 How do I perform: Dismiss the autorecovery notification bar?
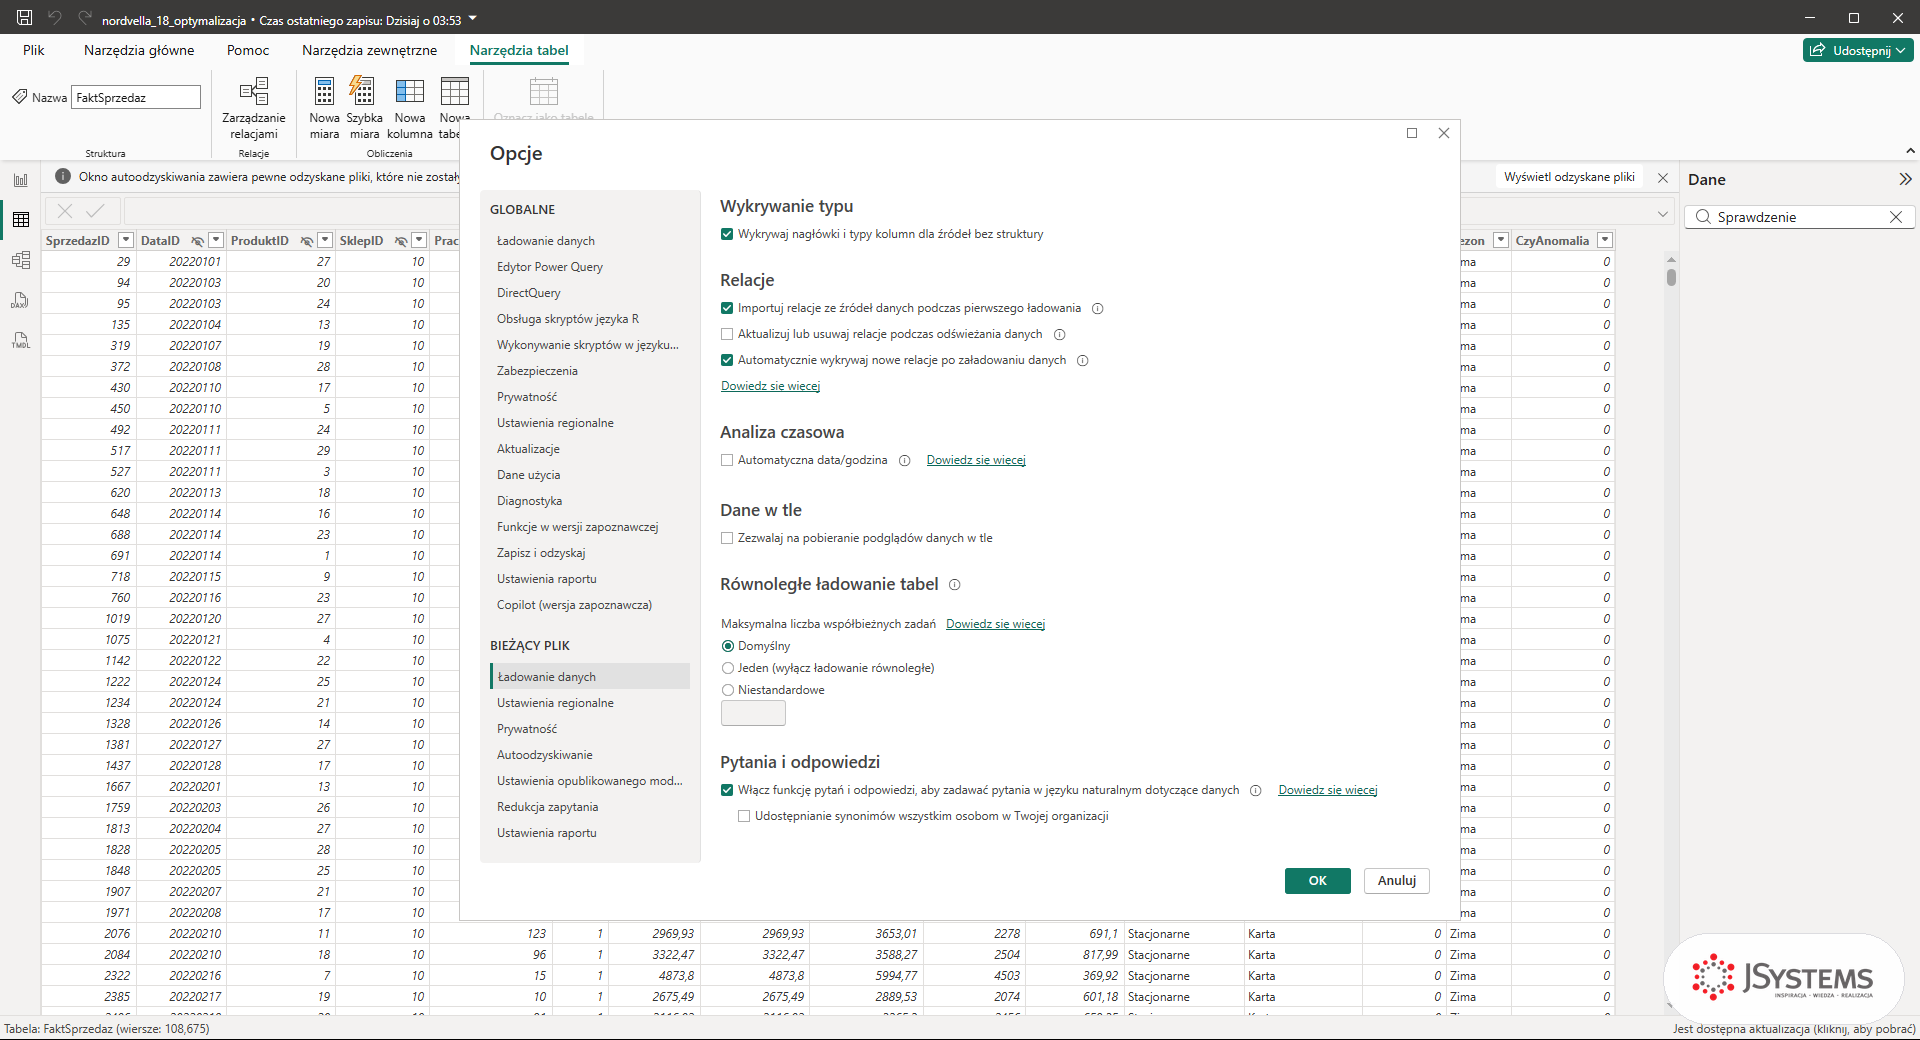[1663, 178]
